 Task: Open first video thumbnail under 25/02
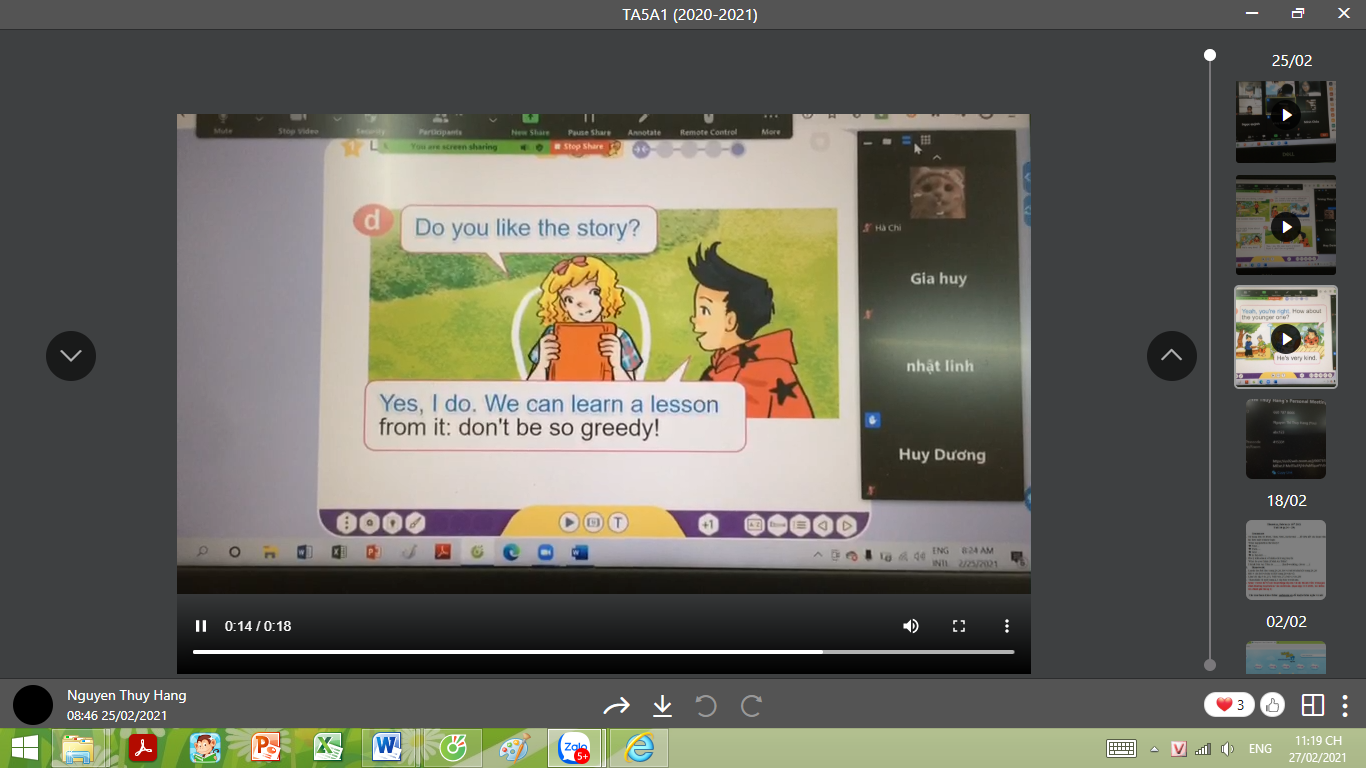1286,121
